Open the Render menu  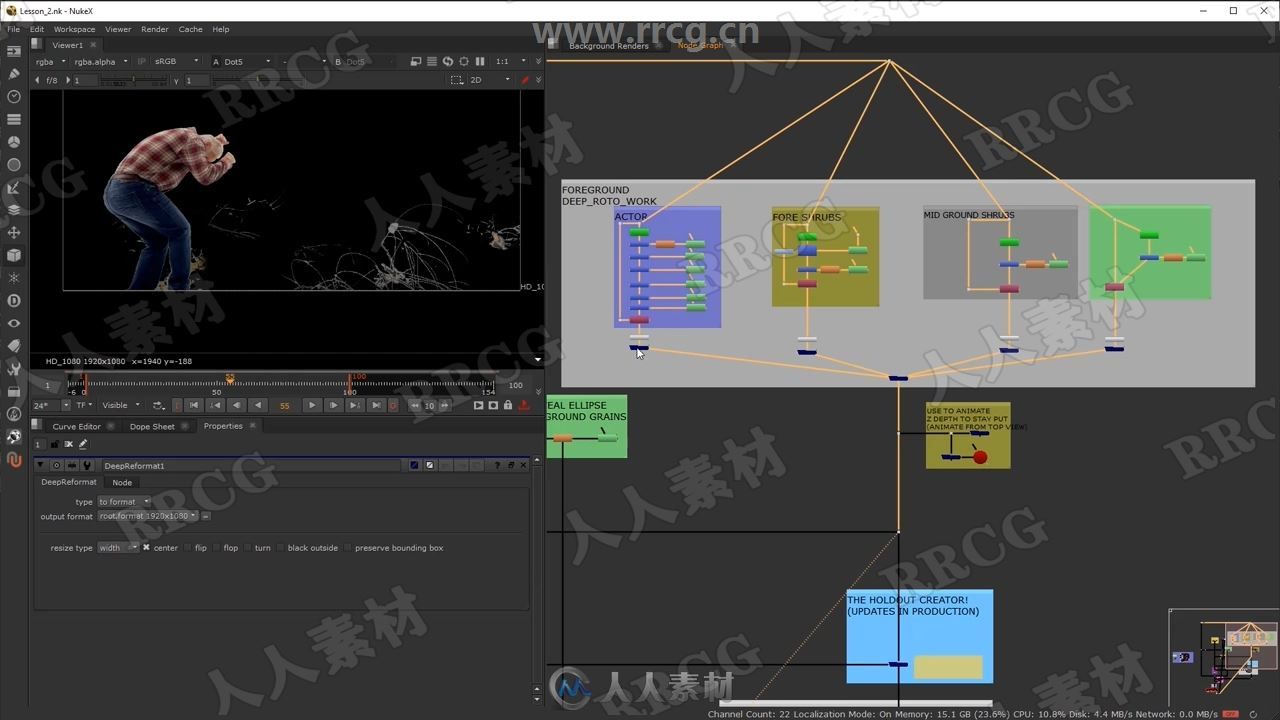(x=154, y=29)
